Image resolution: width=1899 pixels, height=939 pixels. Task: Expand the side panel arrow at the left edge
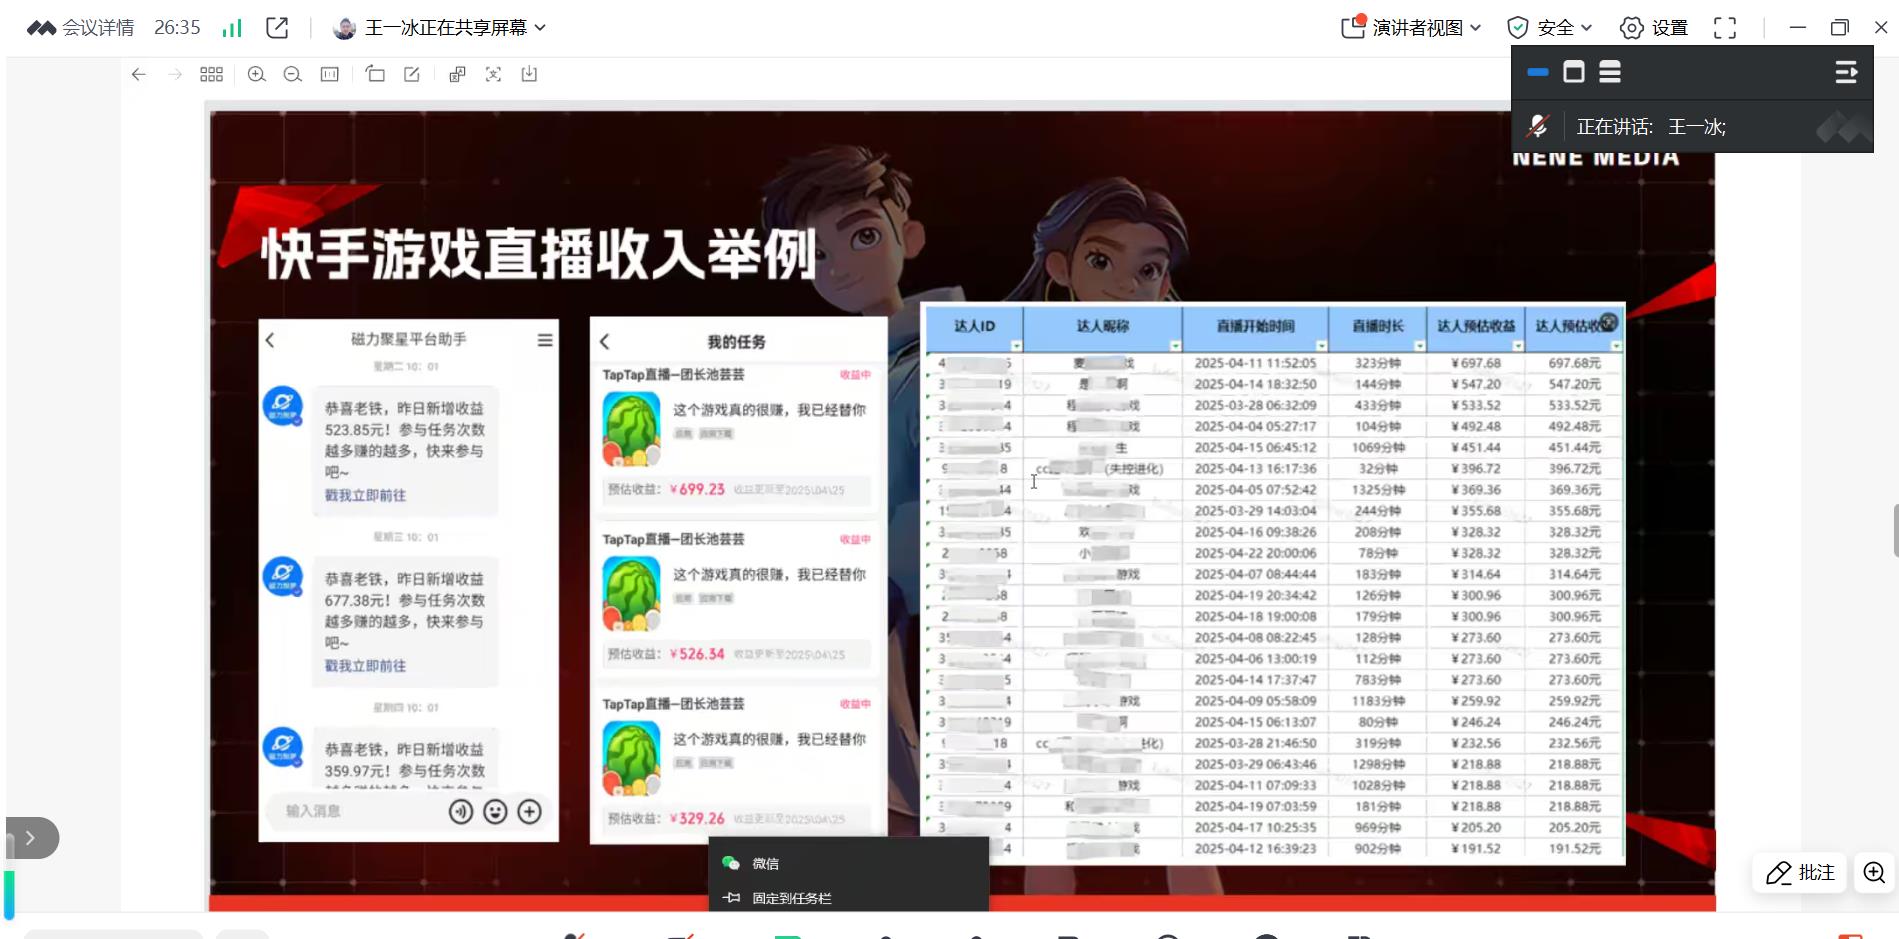point(31,838)
